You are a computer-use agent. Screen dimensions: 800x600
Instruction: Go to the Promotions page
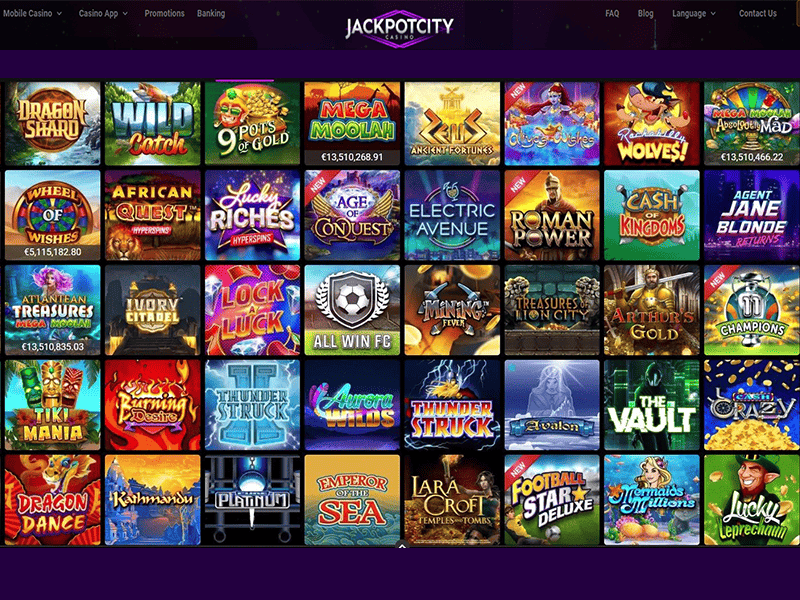coord(164,13)
